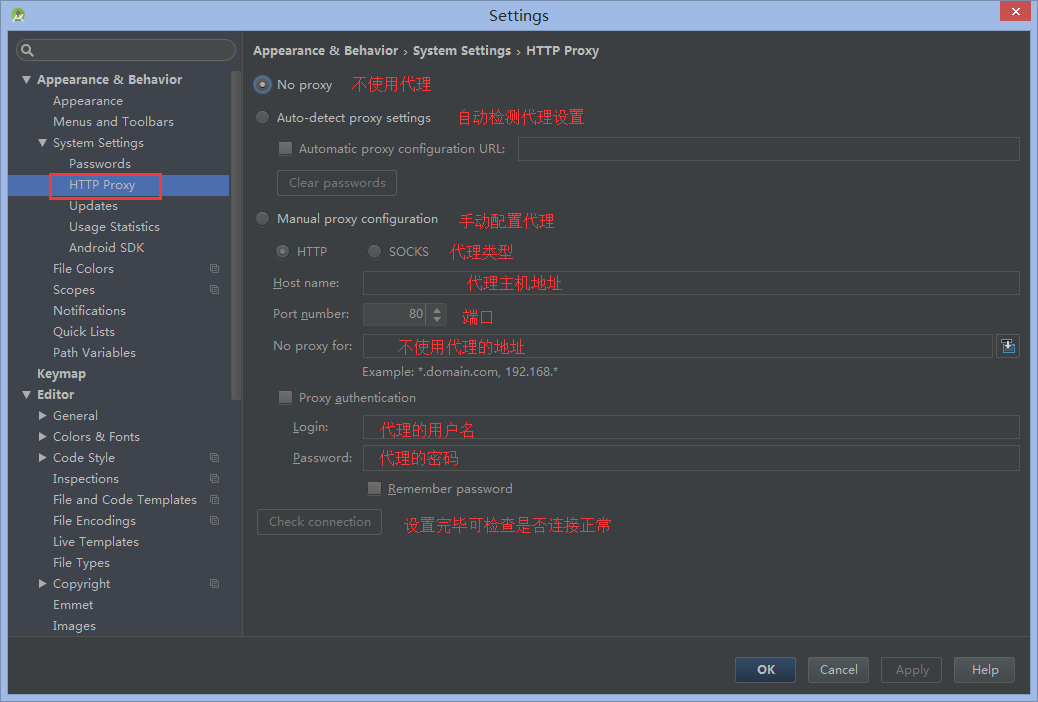
Task: Click the Host name input field
Action: [691, 283]
